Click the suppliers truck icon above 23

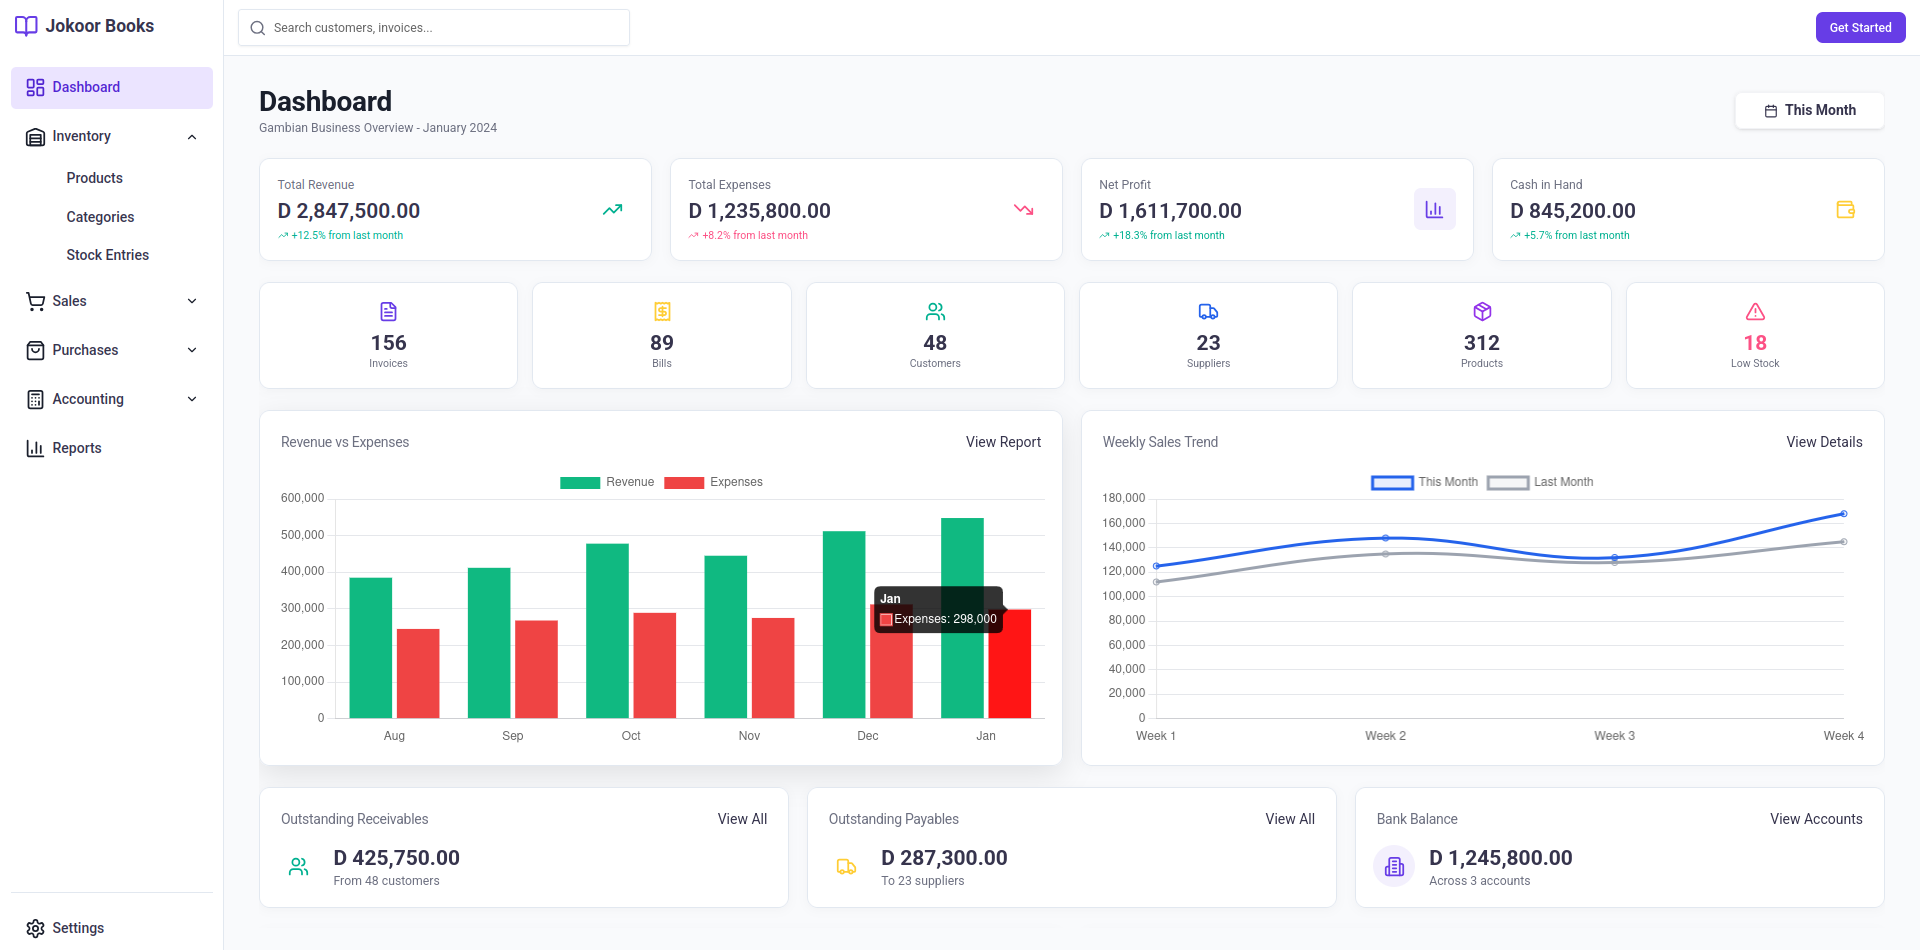(1208, 312)
